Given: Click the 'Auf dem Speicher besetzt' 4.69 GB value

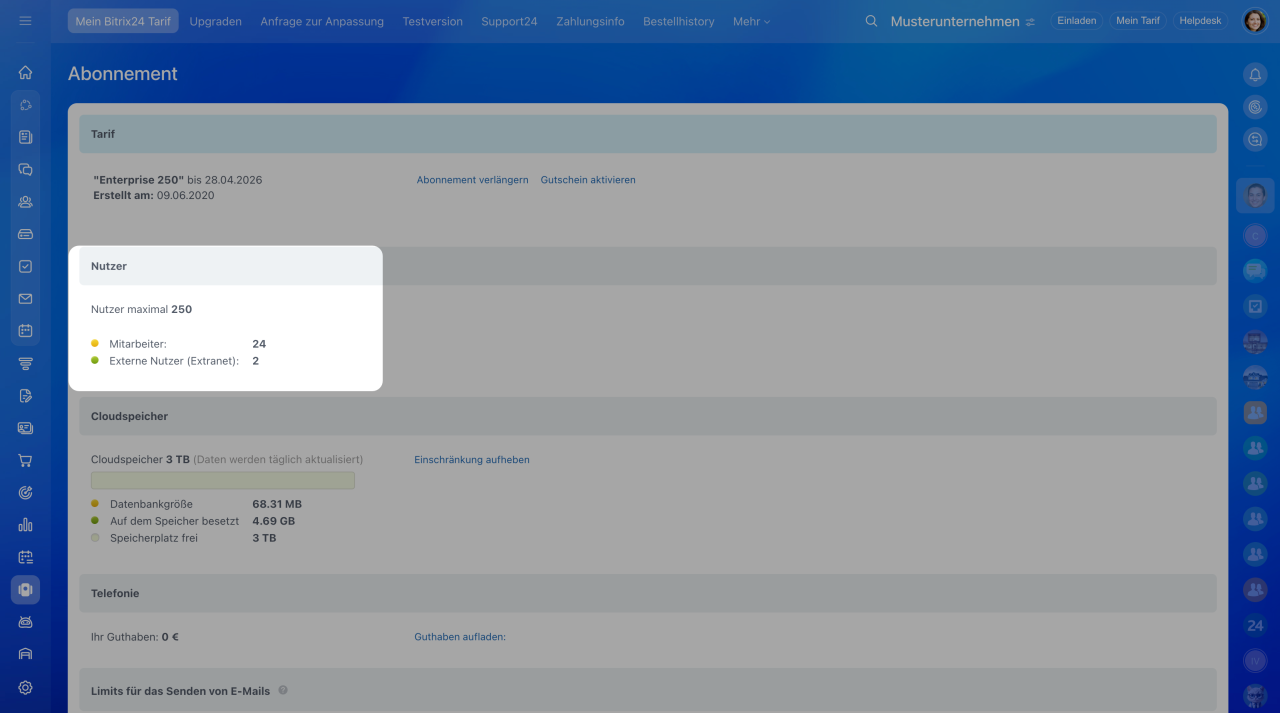Looking at the screenshot, I should pos(273,521).
